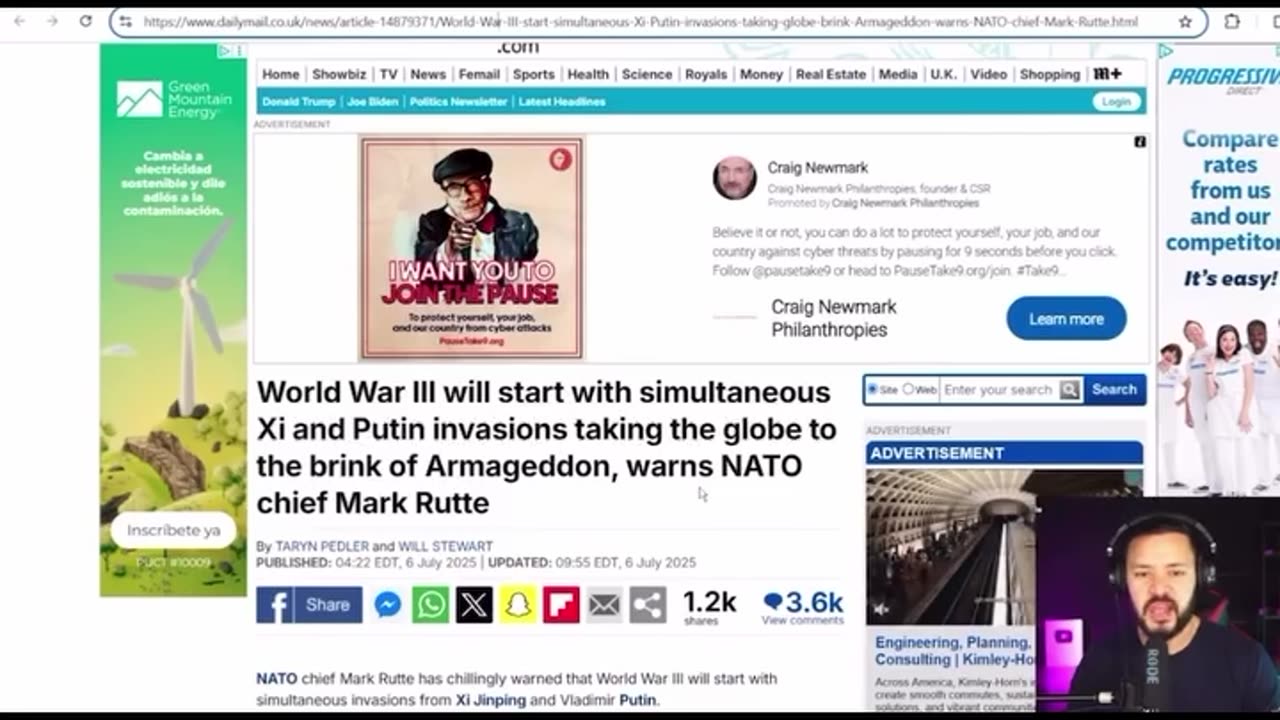
Task: Click Kimley-Horn Engineering ad headline
Action: tap(952, 651)
